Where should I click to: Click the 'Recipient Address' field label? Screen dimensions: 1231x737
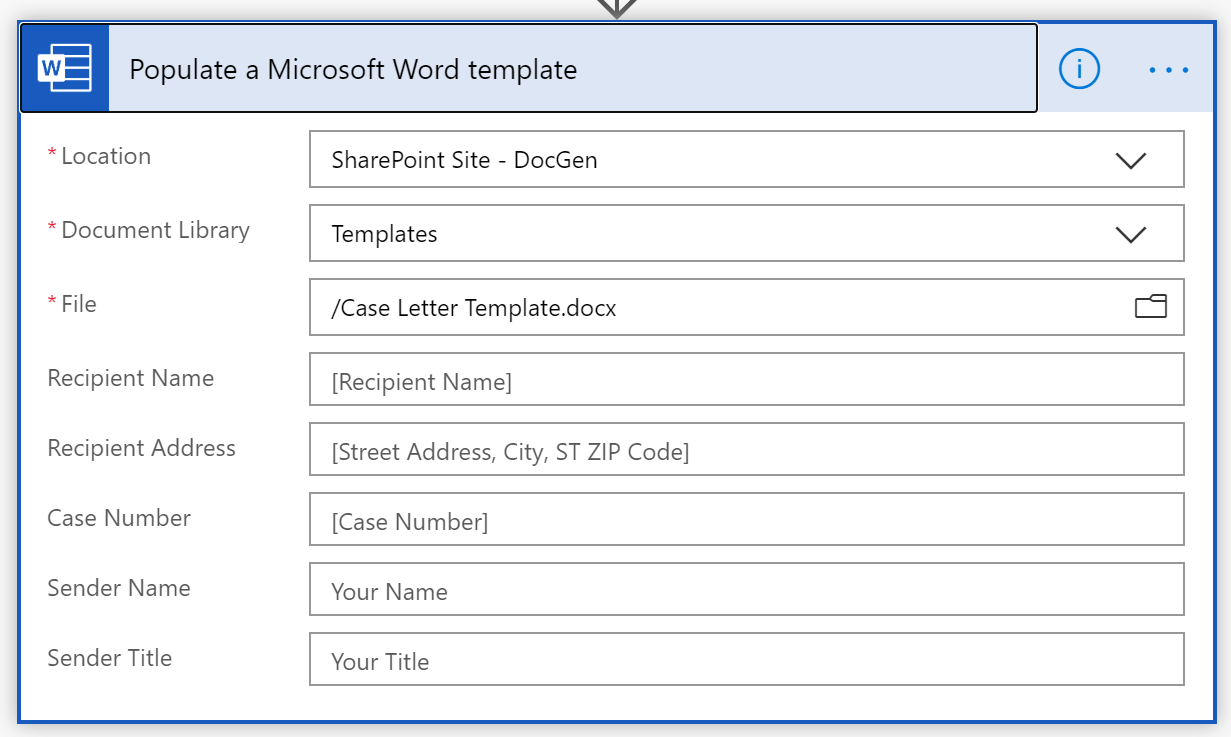click(x=142, y=448)
